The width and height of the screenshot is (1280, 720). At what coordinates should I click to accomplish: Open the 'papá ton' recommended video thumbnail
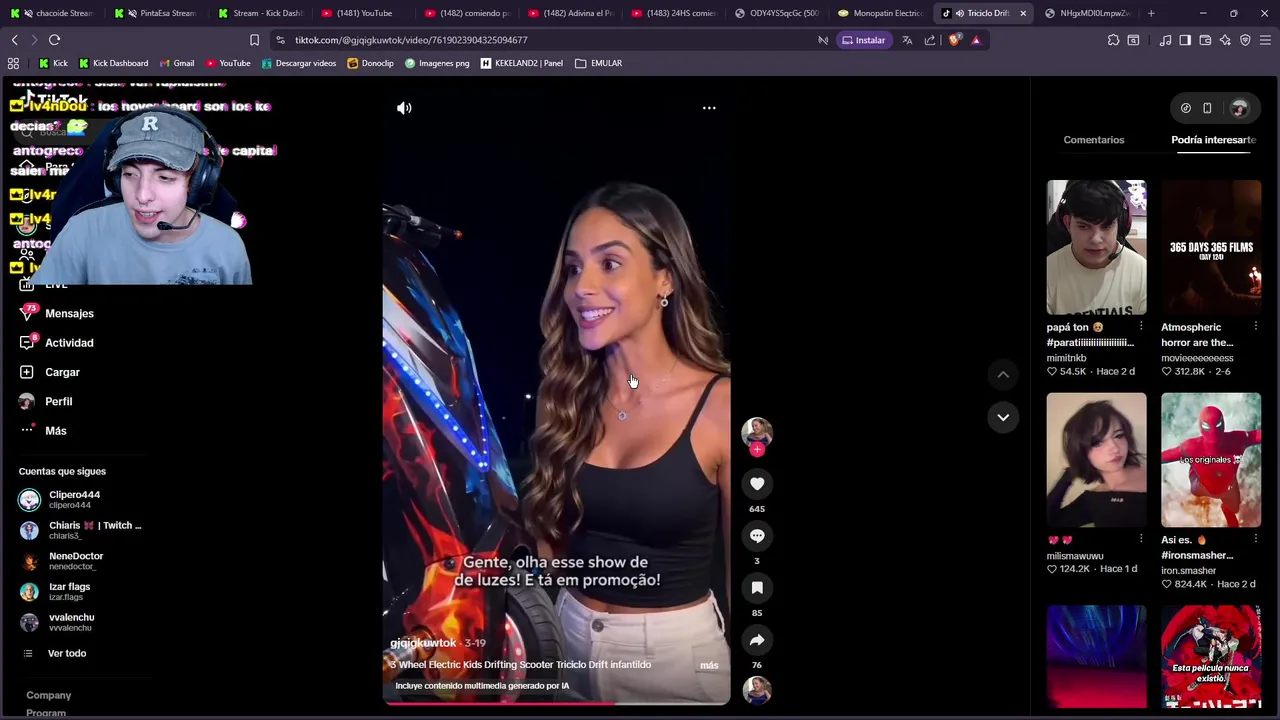click(x=1096, y=247)
